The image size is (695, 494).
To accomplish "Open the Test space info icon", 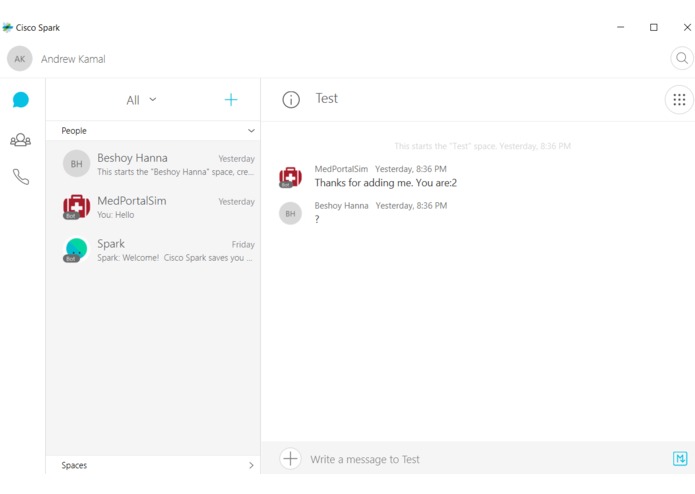I will pos(291,100).
